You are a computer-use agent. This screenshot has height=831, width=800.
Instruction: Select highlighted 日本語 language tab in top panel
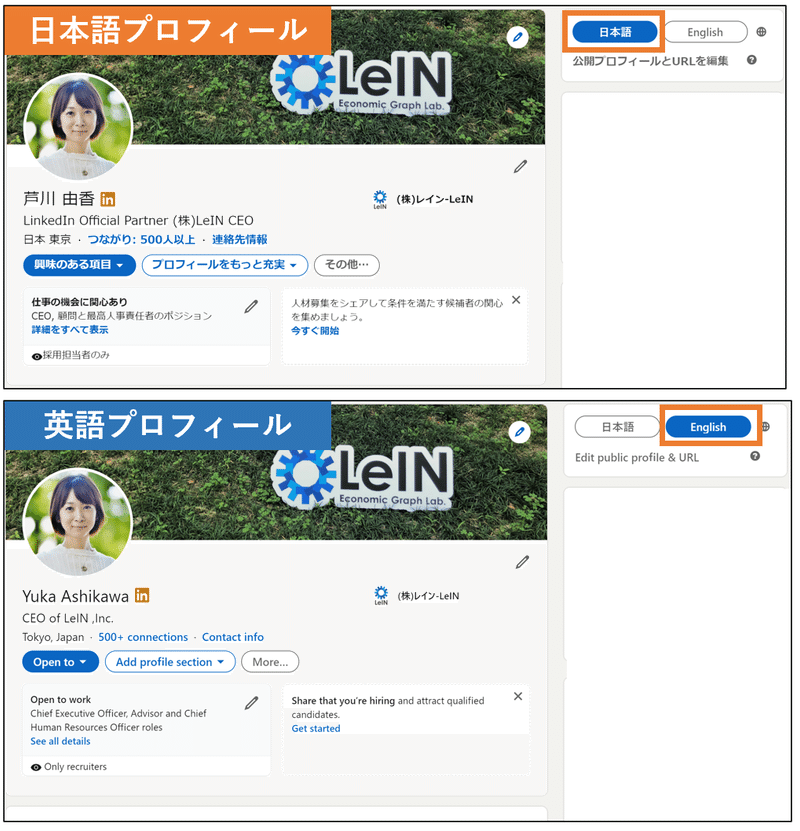(615, 32)
